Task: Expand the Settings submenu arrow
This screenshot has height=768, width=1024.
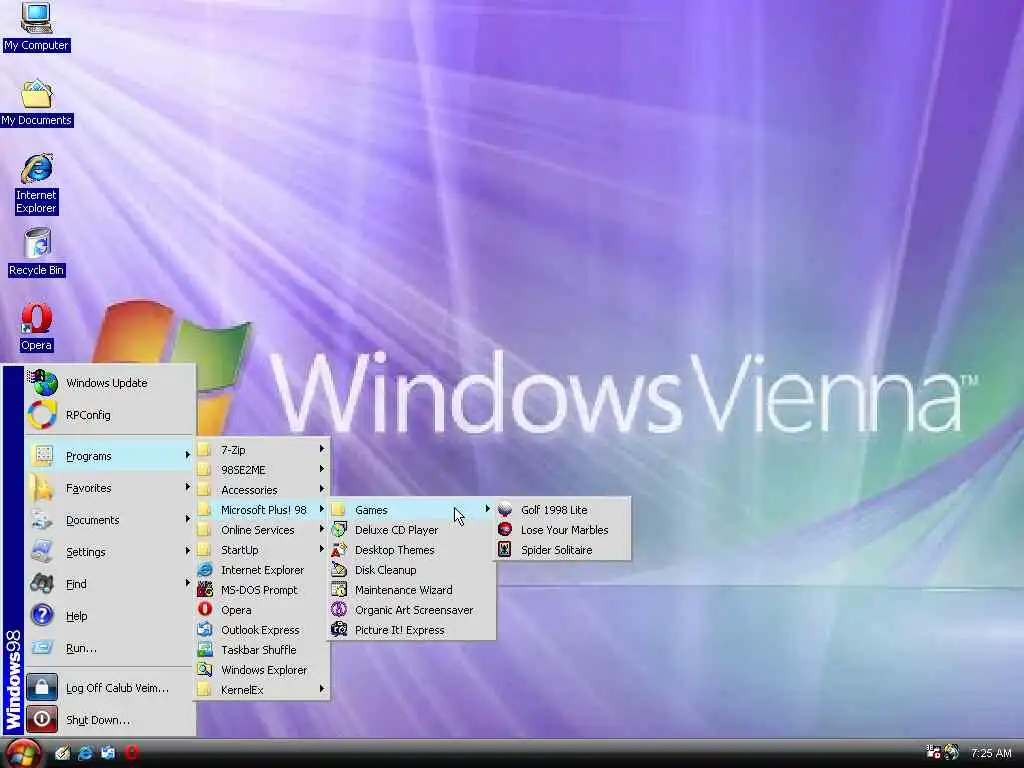Action: 187,551
